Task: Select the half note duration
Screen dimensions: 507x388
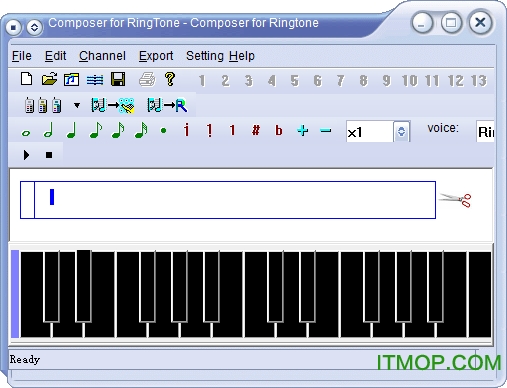Action: tap(49, 130)
